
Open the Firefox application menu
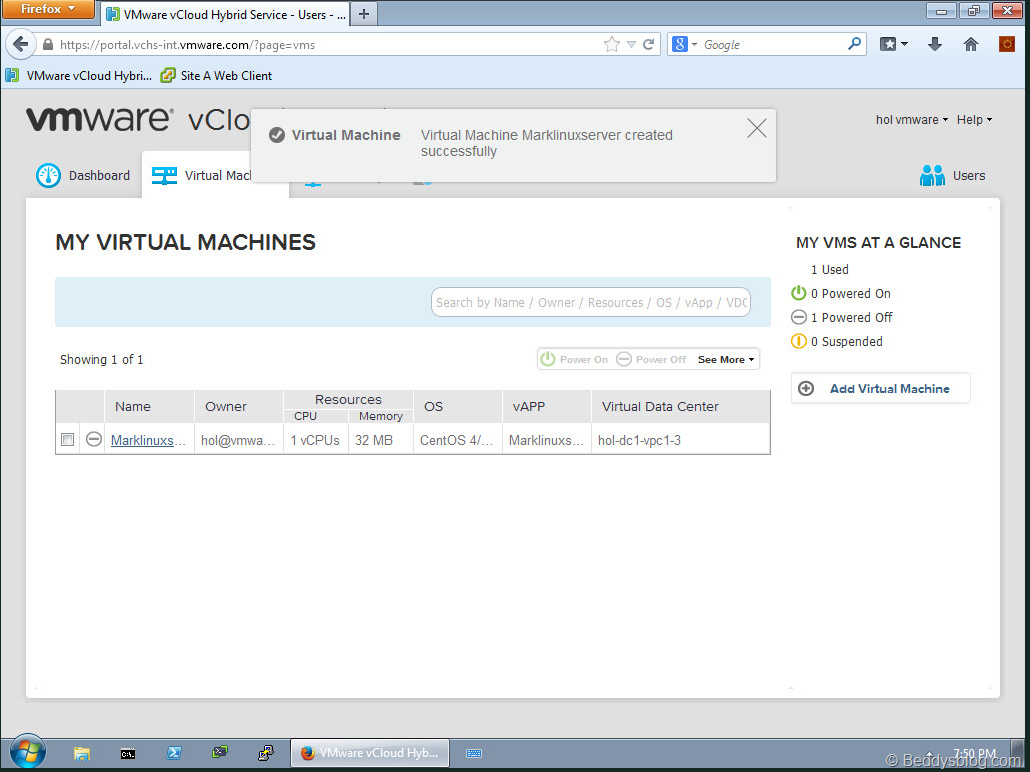tap(47, 9)
